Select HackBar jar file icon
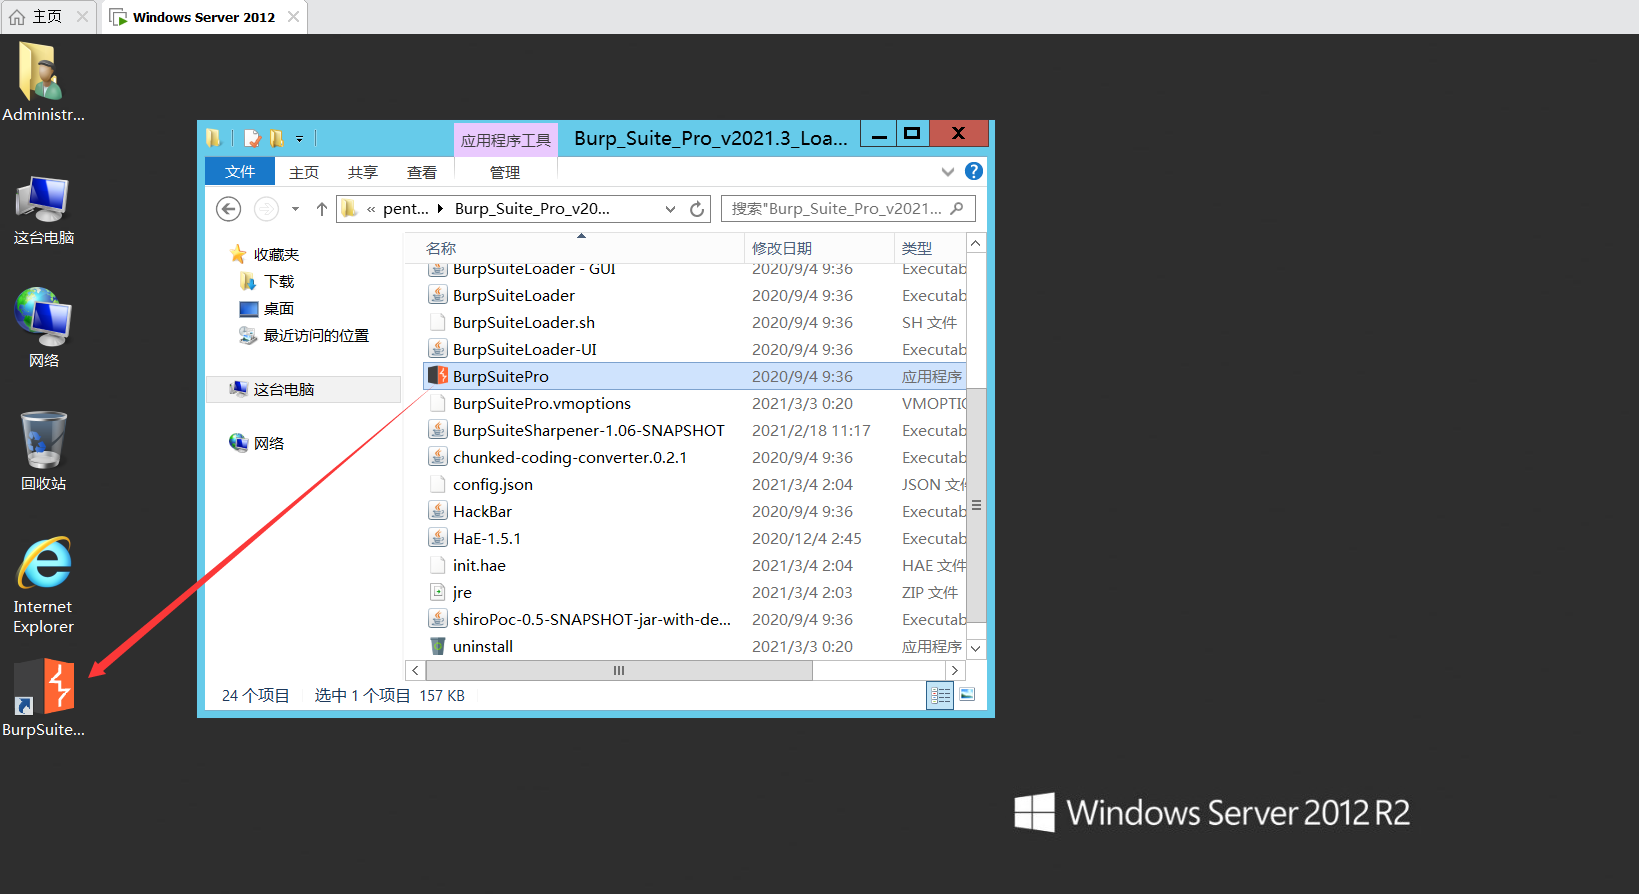Viewport: 1639px width, 894px height. pyautogui.click(x=437, y=511)
